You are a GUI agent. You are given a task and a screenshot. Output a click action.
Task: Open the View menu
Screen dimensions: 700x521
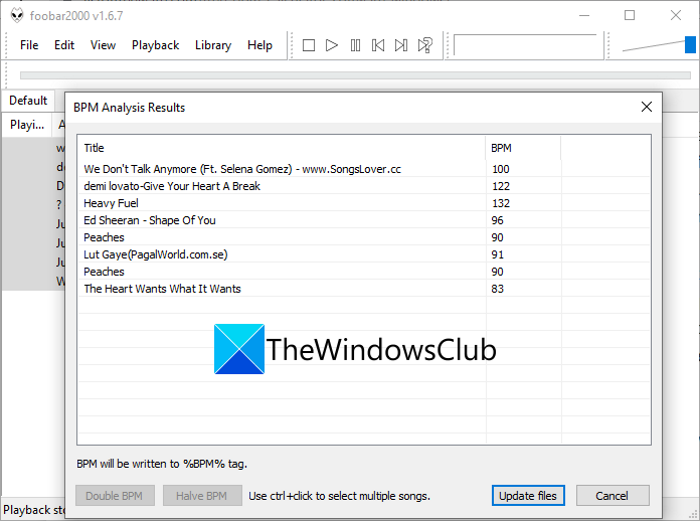[103, 45]
